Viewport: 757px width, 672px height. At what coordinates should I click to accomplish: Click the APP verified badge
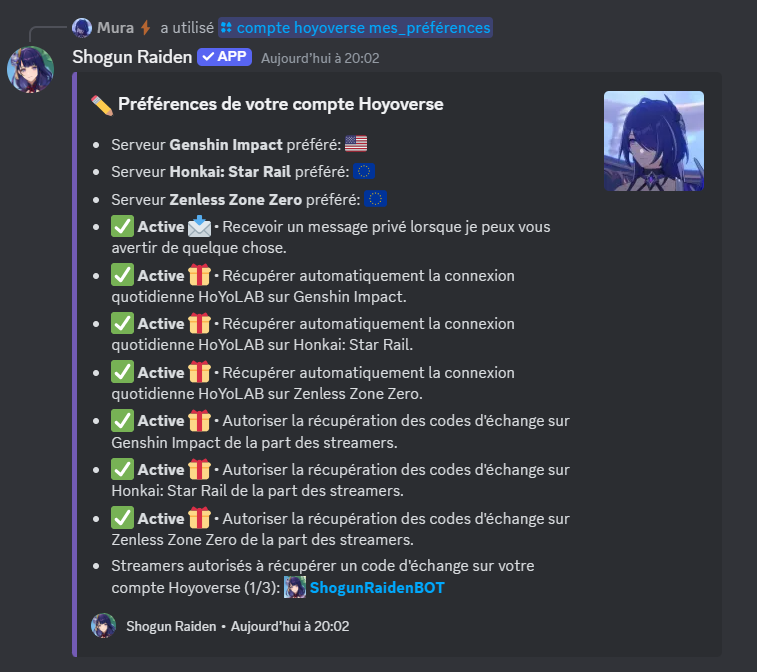pyautogui.click(x=224, y=57)
